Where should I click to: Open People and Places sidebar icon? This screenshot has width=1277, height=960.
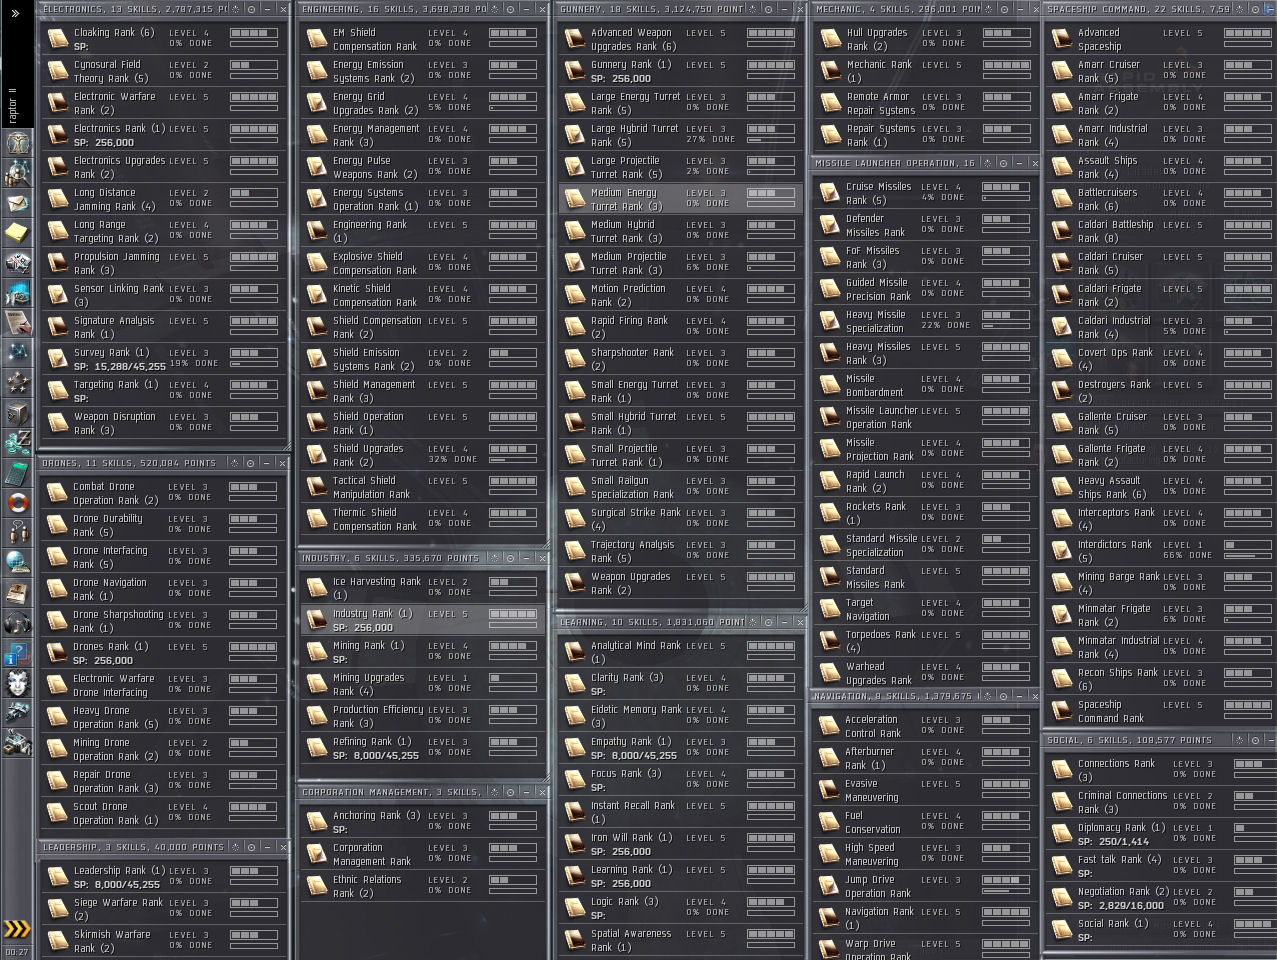coord(17,173)
